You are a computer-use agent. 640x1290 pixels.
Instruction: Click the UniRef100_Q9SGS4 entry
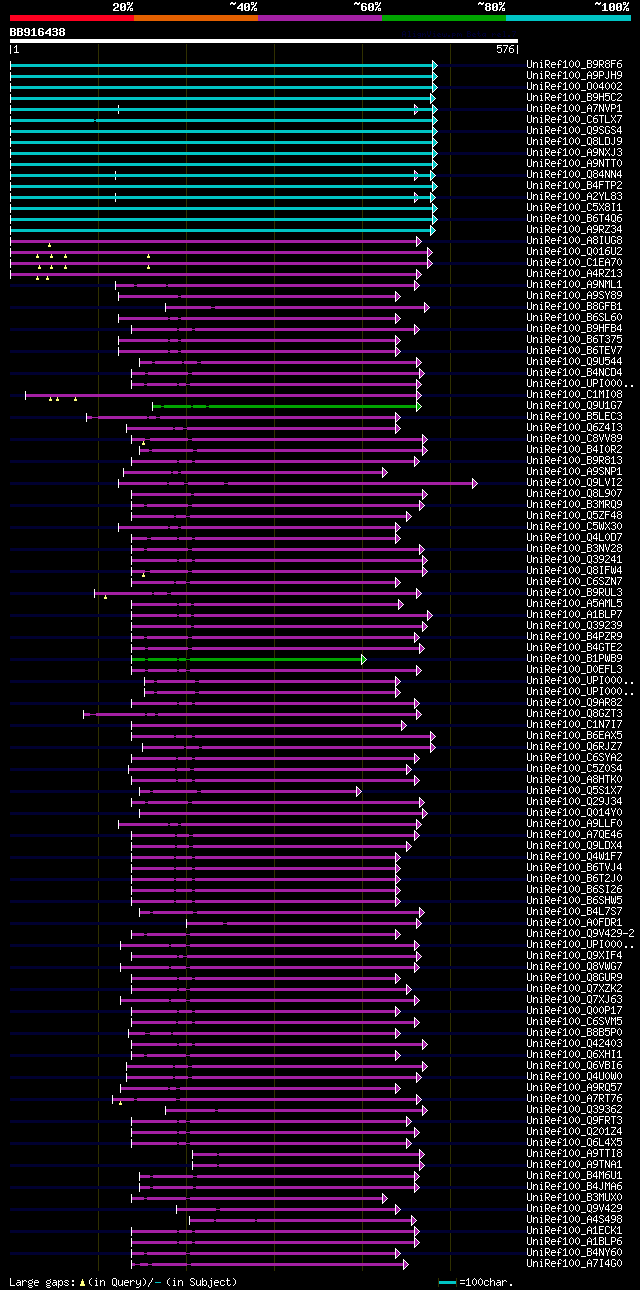[x=574, y=130]
